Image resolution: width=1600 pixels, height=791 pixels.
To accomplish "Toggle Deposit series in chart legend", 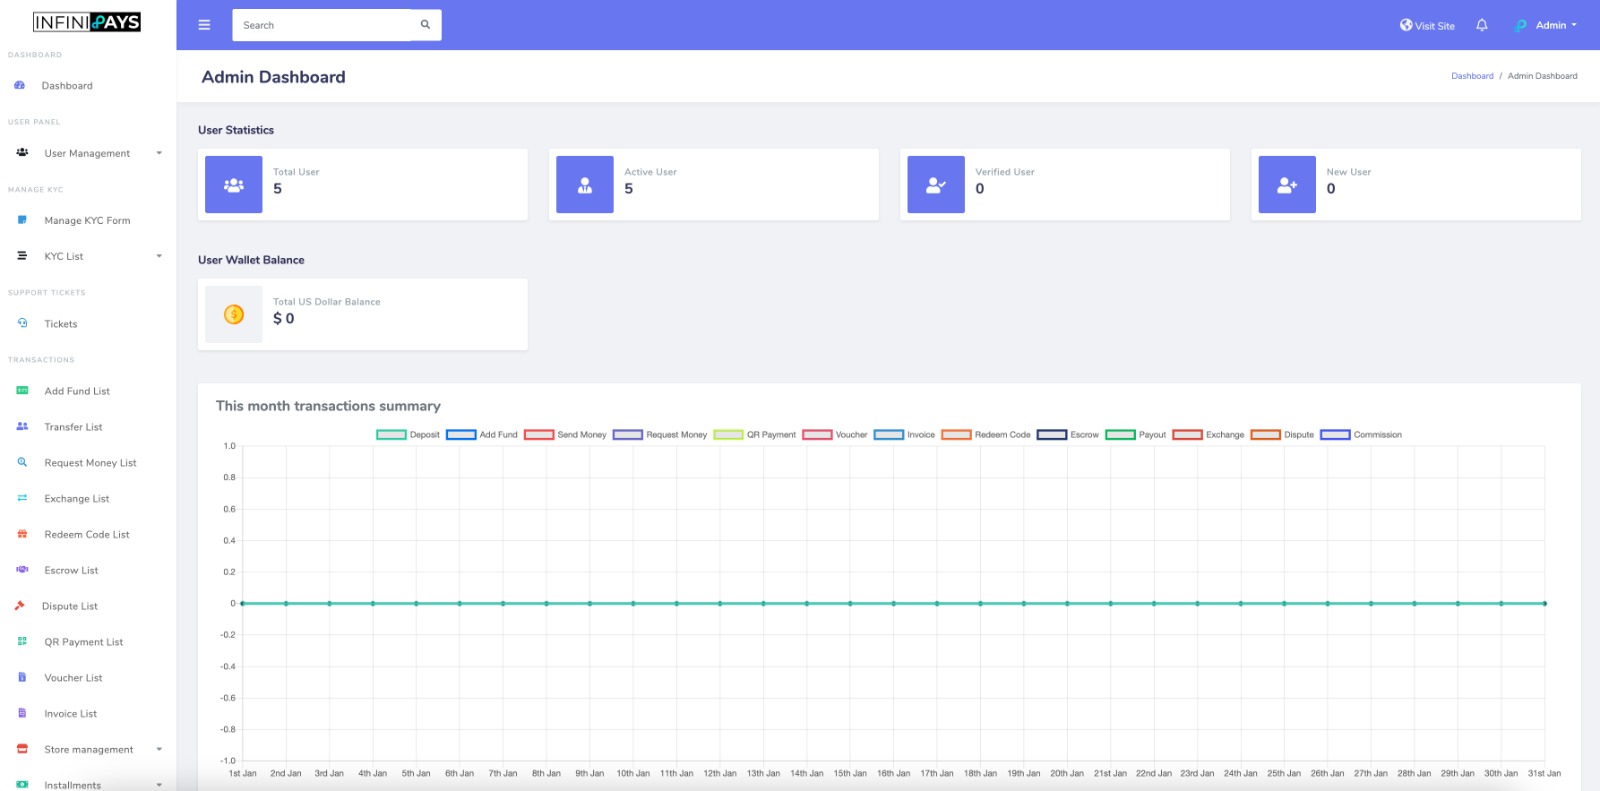I will (x=391, y=435).
